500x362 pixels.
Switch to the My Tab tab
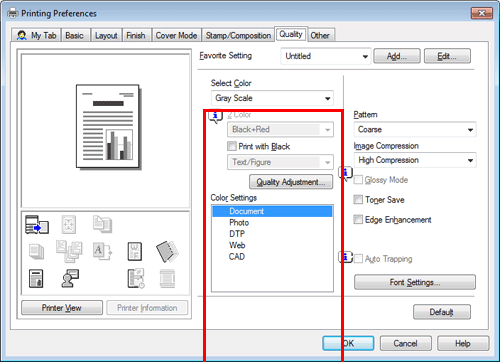(37, 35)
